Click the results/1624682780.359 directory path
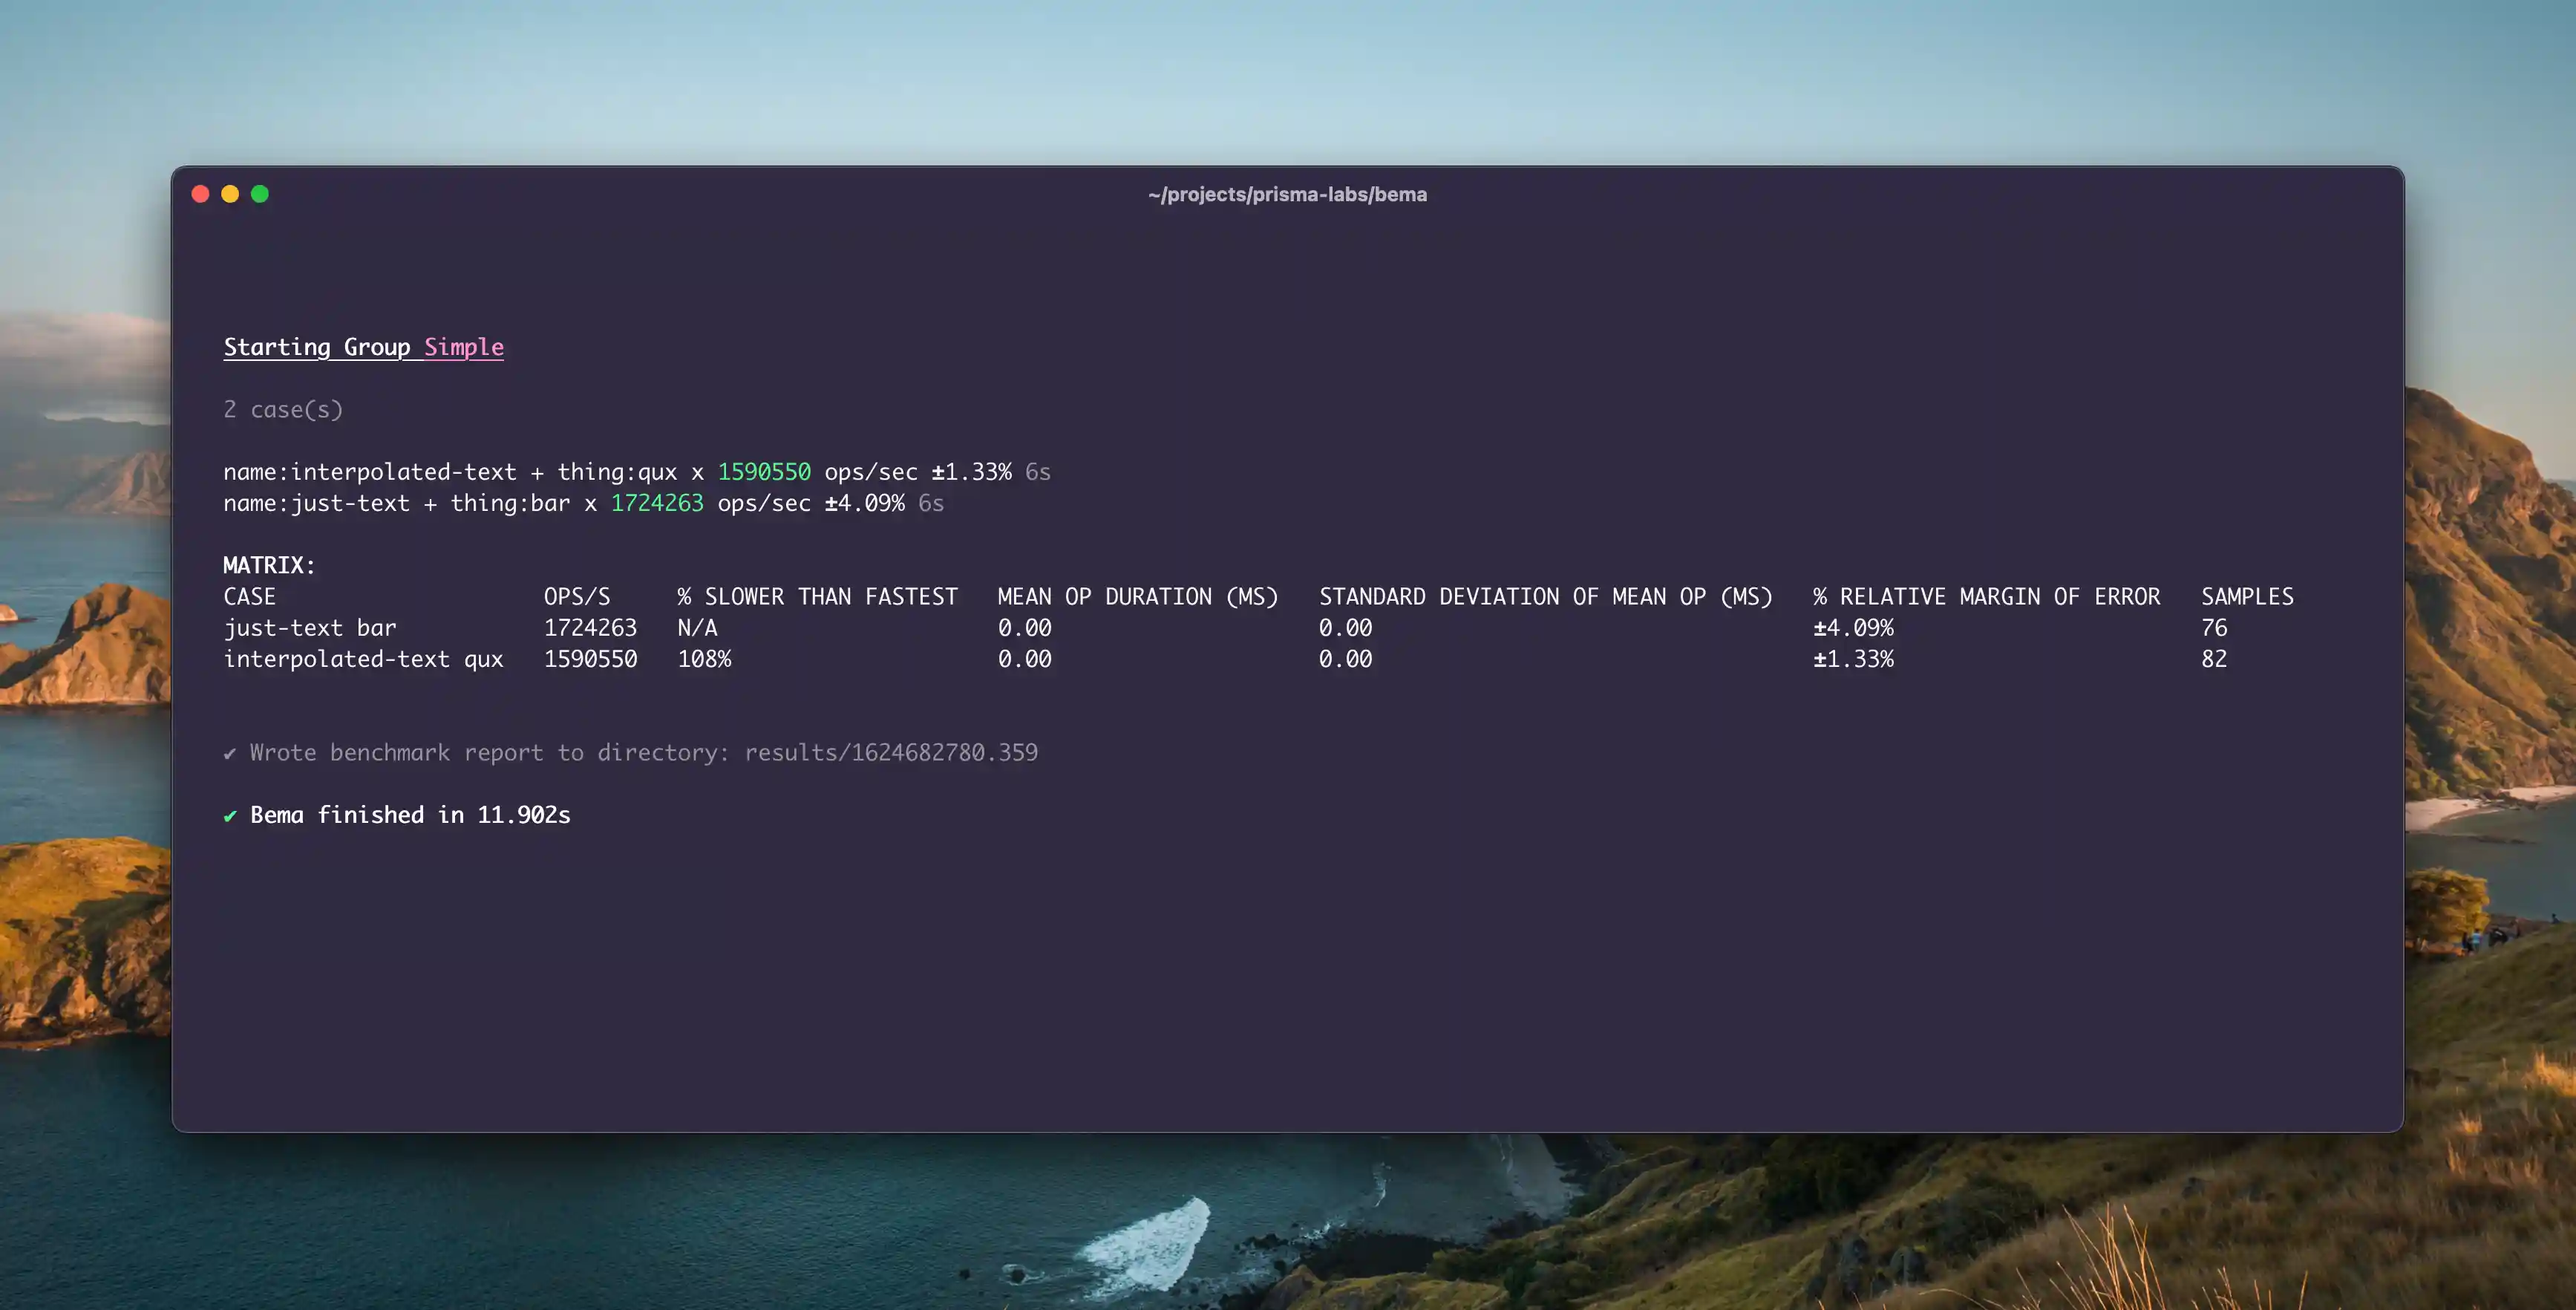The image size is (2576, 1310). [891, 752]
